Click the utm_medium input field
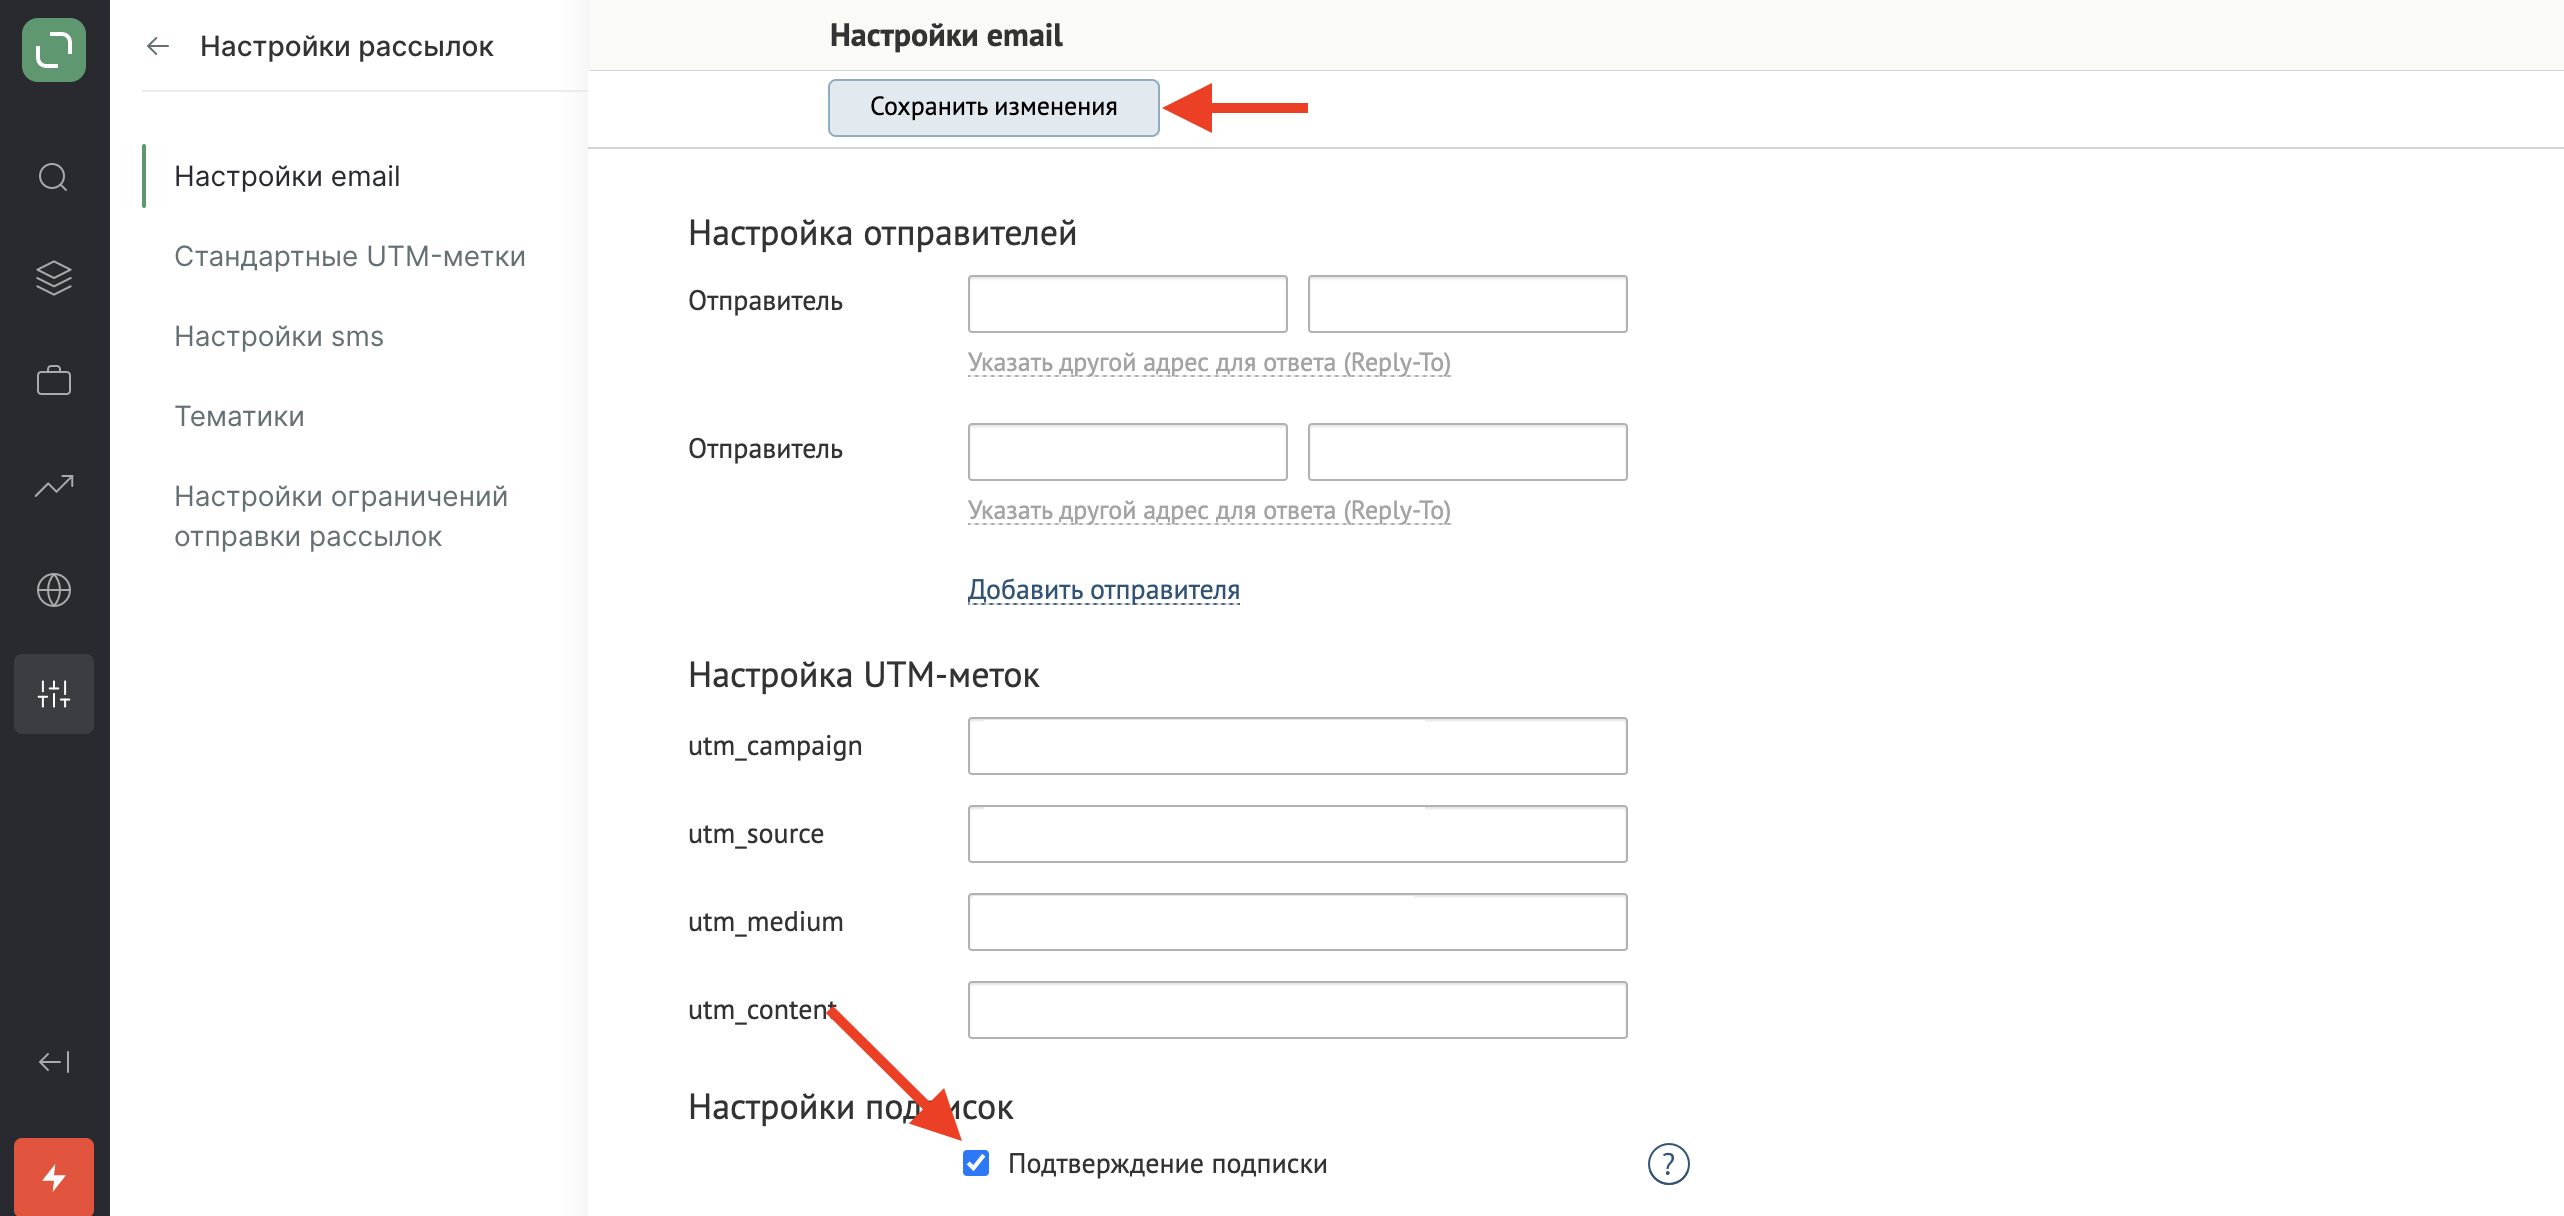Image resolution: width=2564 pixels, height=1216 pixels. click(1298, 922)
